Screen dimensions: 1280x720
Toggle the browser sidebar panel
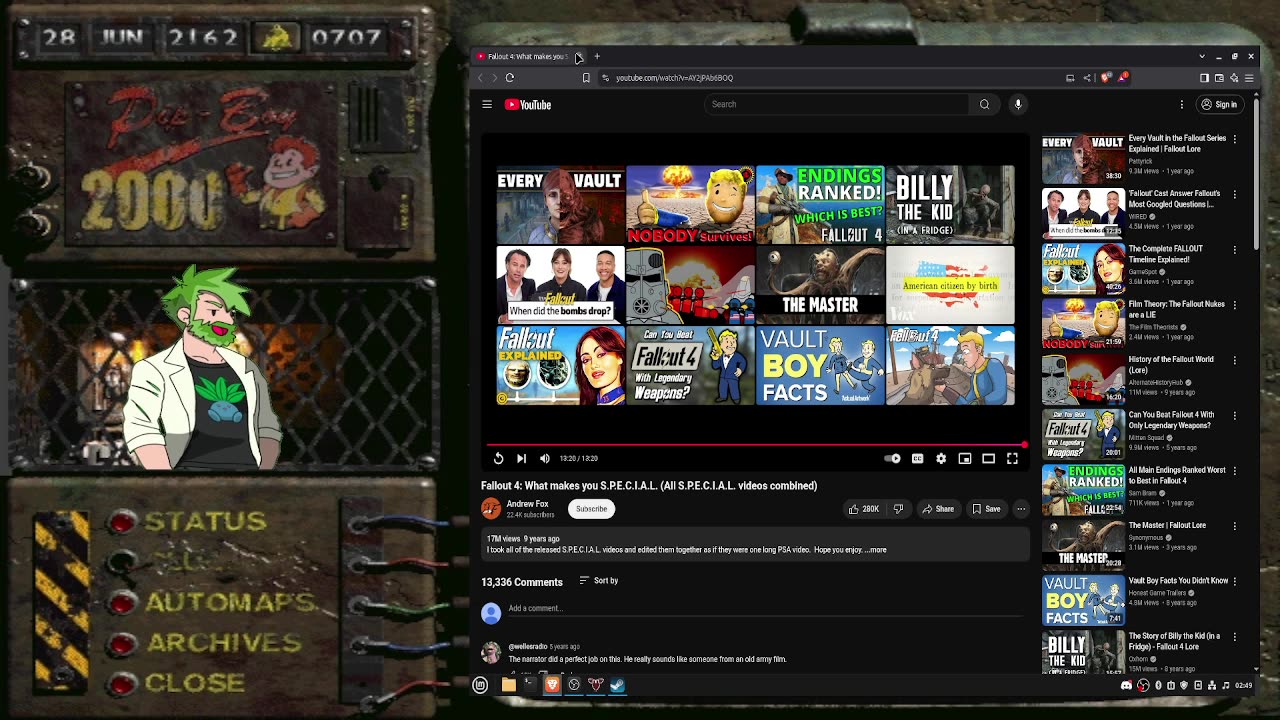1204,78
